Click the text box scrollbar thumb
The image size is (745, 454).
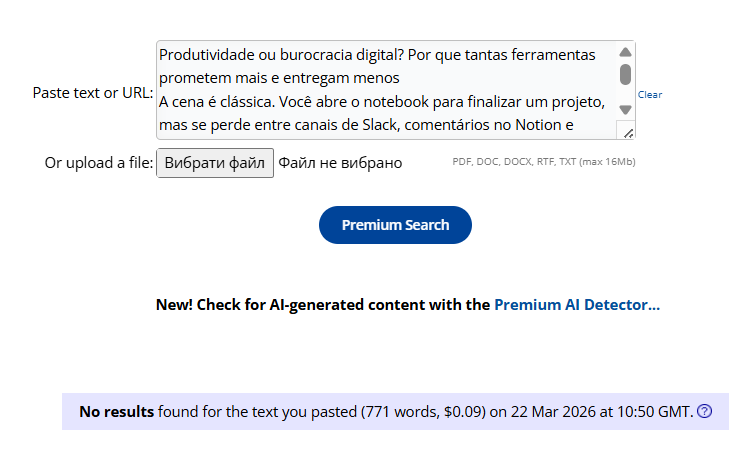pyautogui.click(x=625, y=74)
